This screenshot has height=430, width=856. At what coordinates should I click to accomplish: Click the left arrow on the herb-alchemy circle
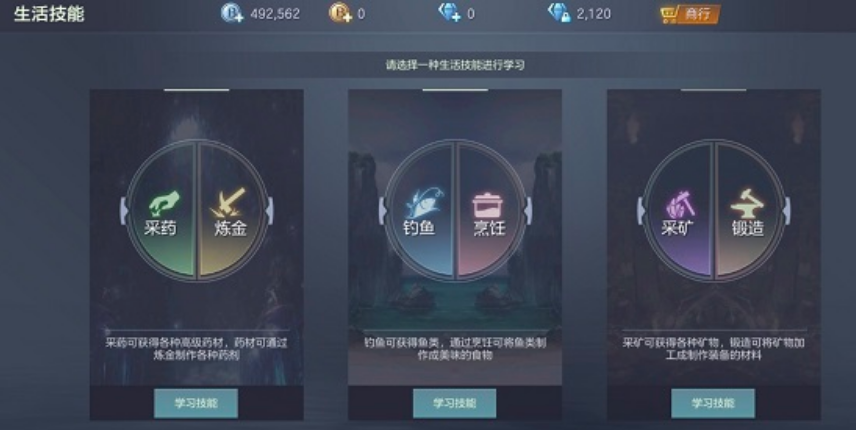click(124, 211)
